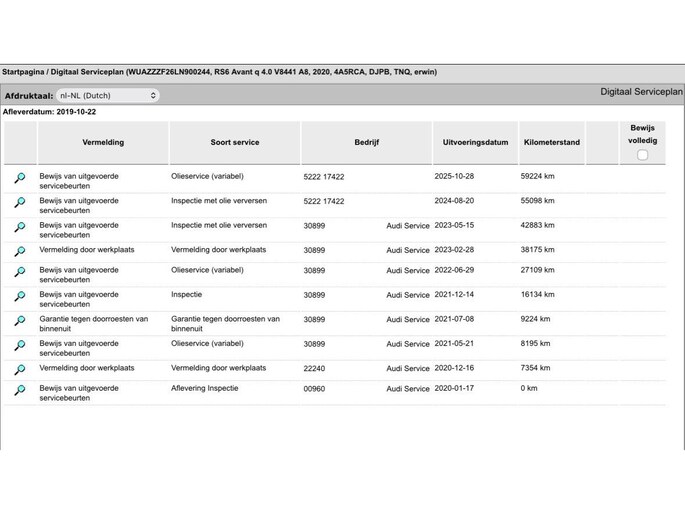
Task: Click the Digitaal Serviceplan title at top right
Action: pos(641,92)
